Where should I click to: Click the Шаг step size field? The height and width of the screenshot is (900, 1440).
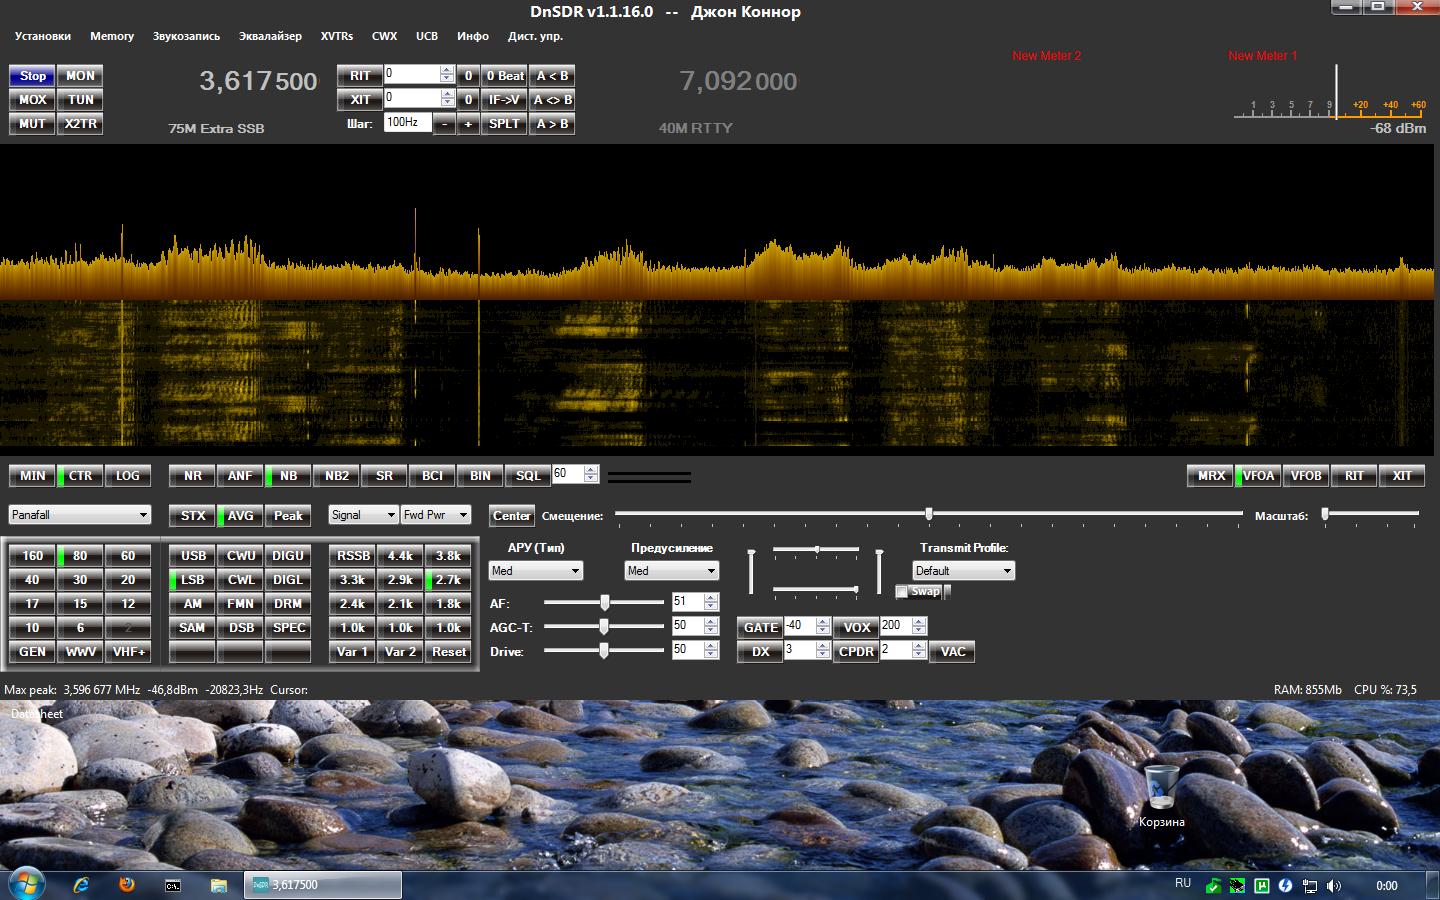pos(407,123)
